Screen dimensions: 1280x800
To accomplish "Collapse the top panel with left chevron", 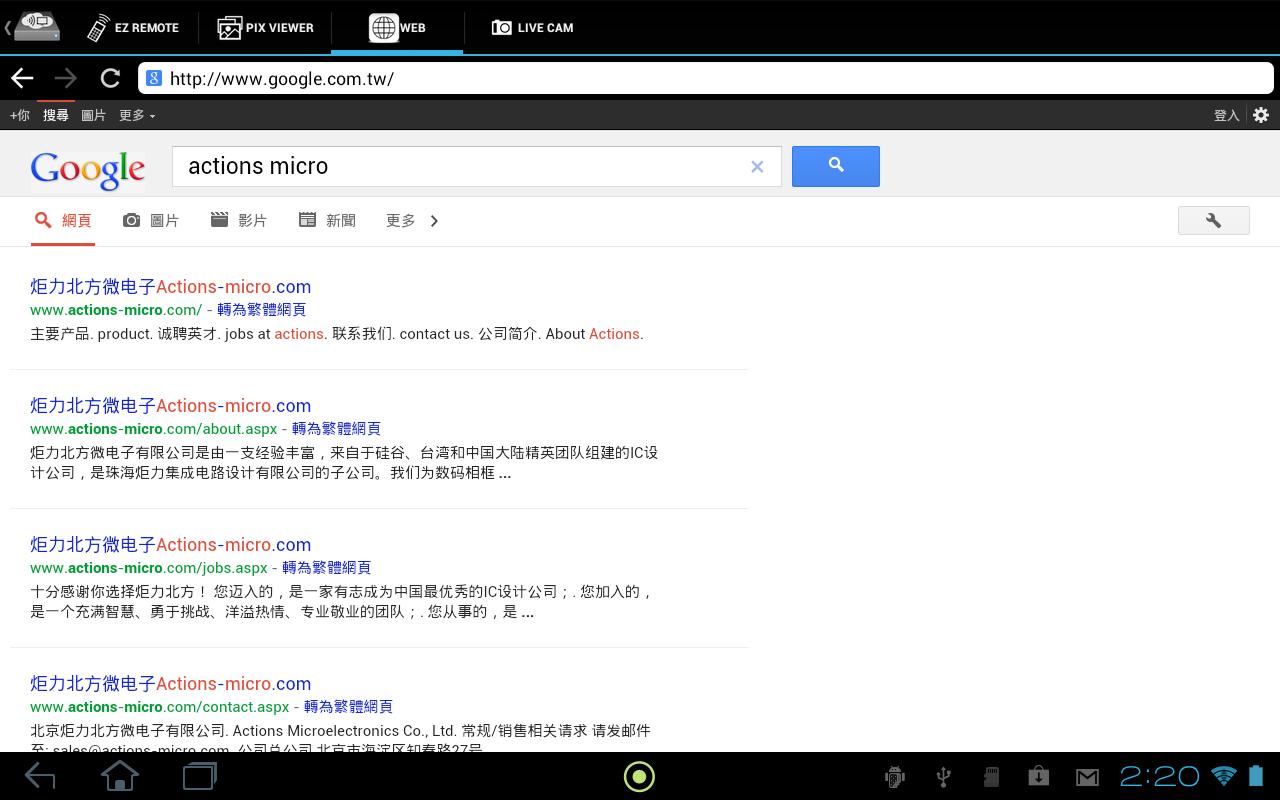I will (7, 27).
